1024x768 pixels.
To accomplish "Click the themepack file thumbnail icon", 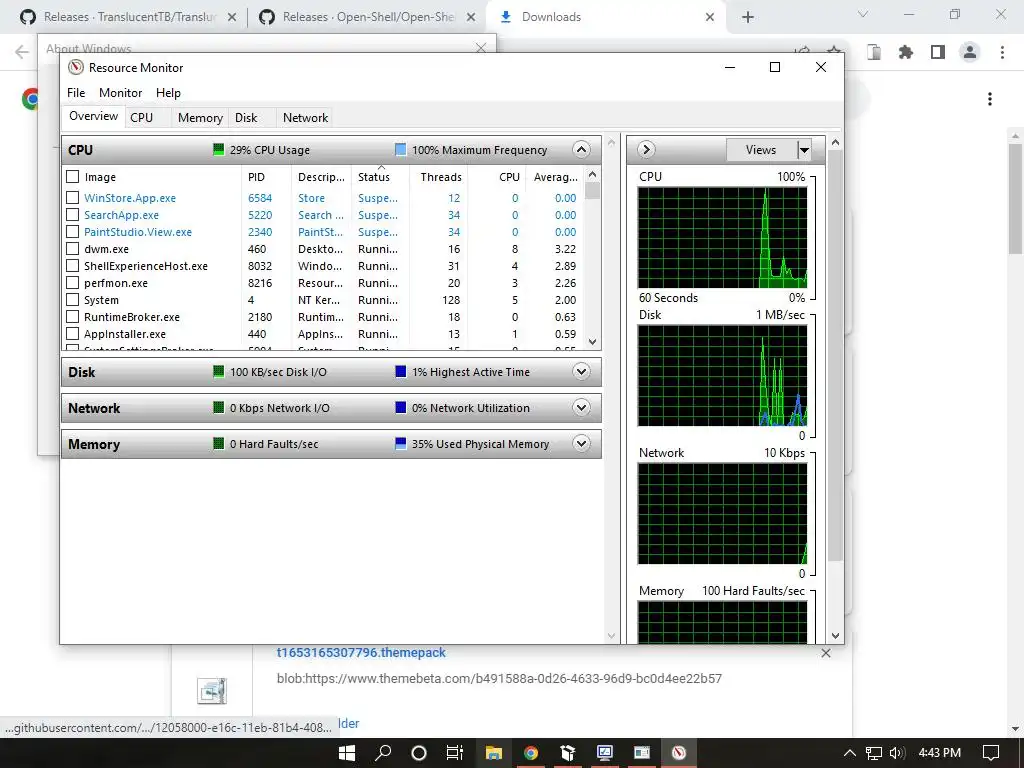I will click(212, 691).
